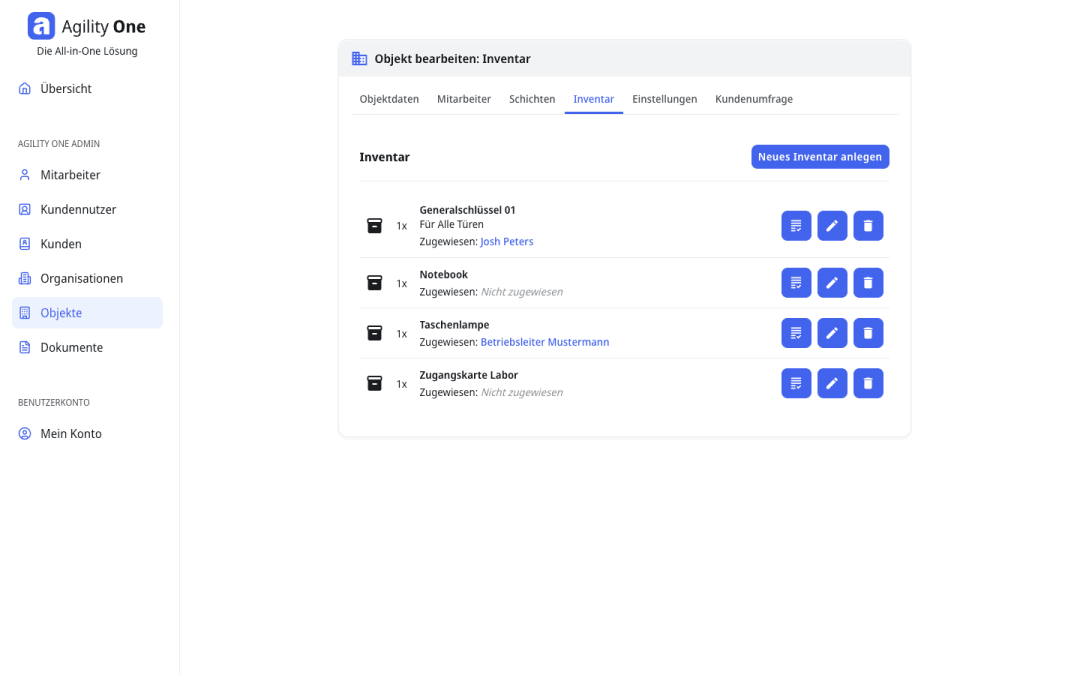Open the list icon for Taschenlampe
The height and width of the screenshot is (675, 1080).
[796, 333]
